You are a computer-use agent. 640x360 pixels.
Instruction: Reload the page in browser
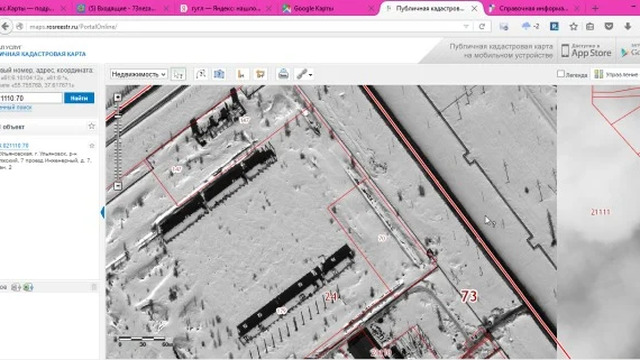(482, 27)
